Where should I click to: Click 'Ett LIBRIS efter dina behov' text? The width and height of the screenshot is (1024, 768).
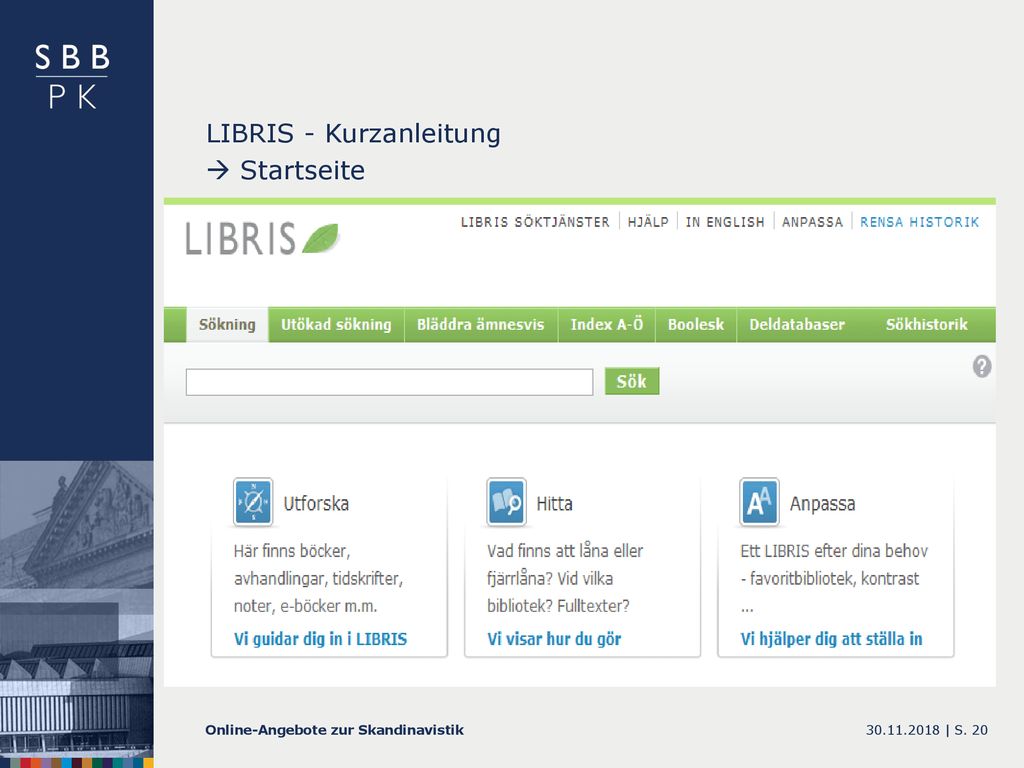834,551
